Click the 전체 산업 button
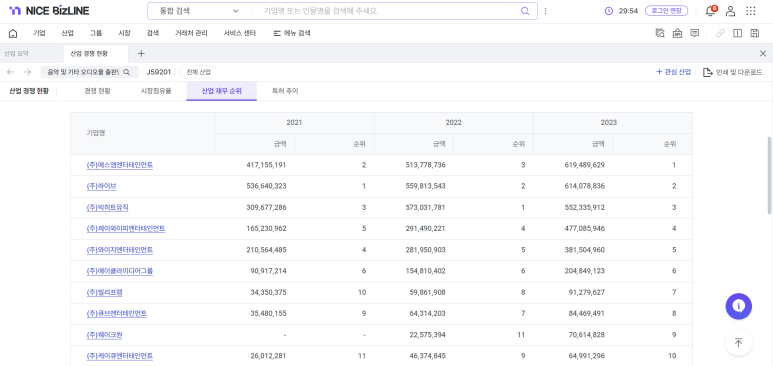Viewport: 773px width, 366px height. (x=198, y=72)
